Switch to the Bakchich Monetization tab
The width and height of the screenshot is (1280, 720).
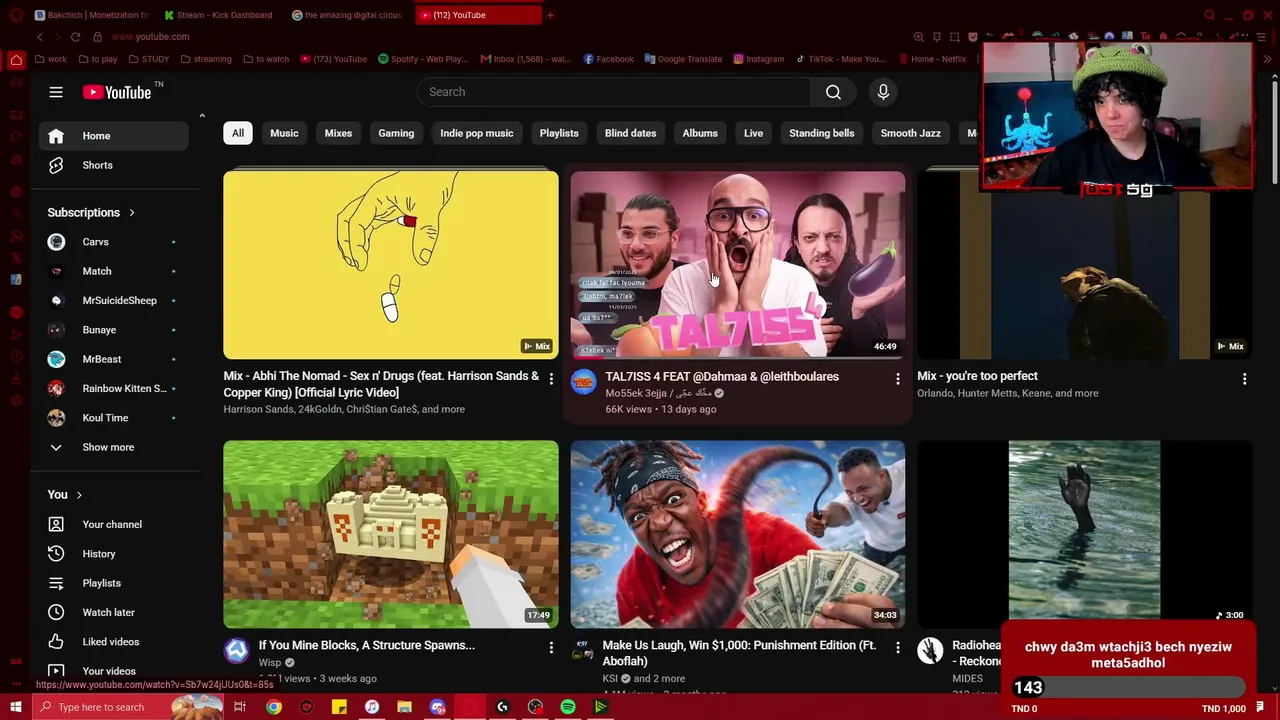pyautogui.click(x=91, y=15)
